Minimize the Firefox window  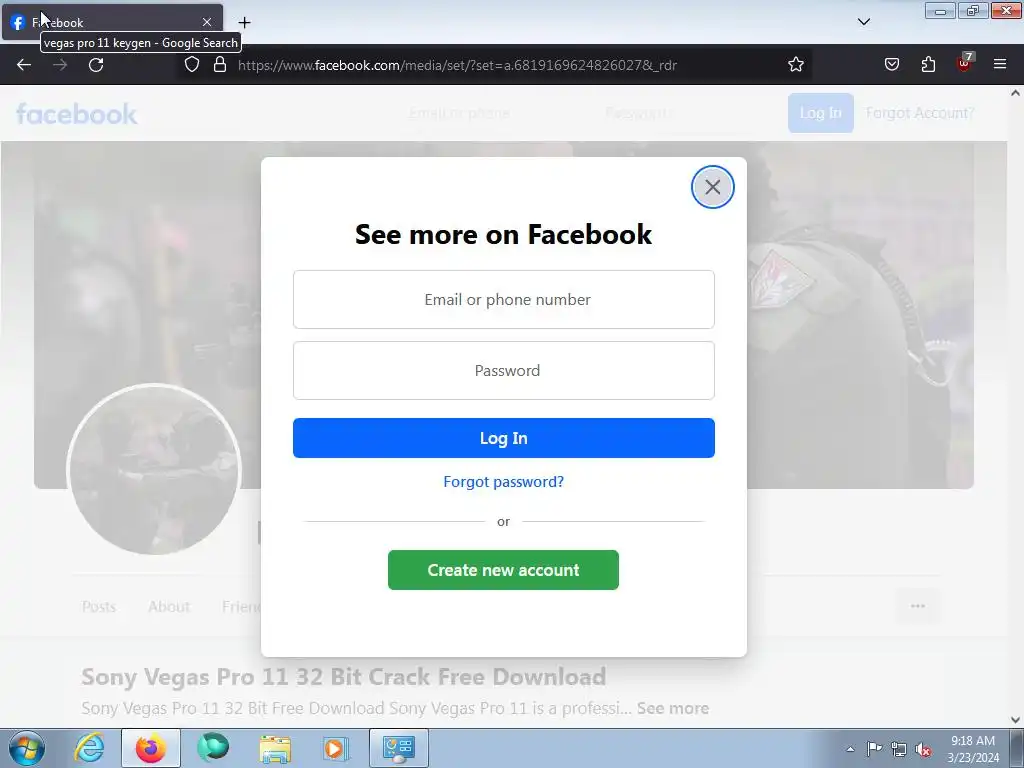point(940,10)
